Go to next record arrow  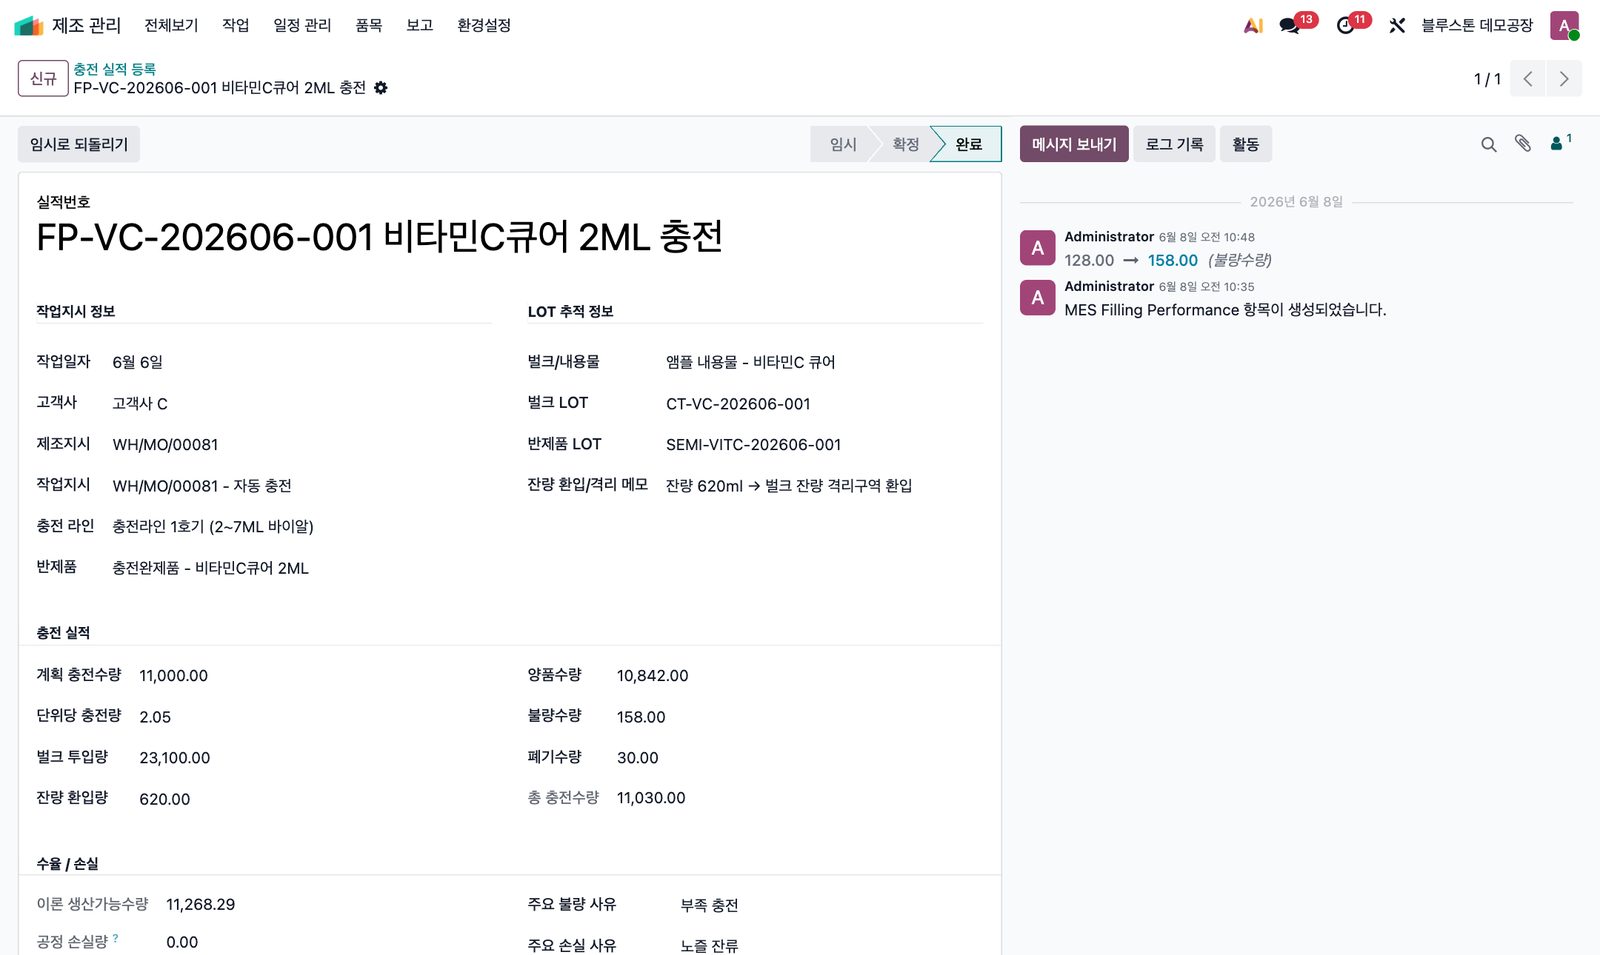tap(1564, 79)
